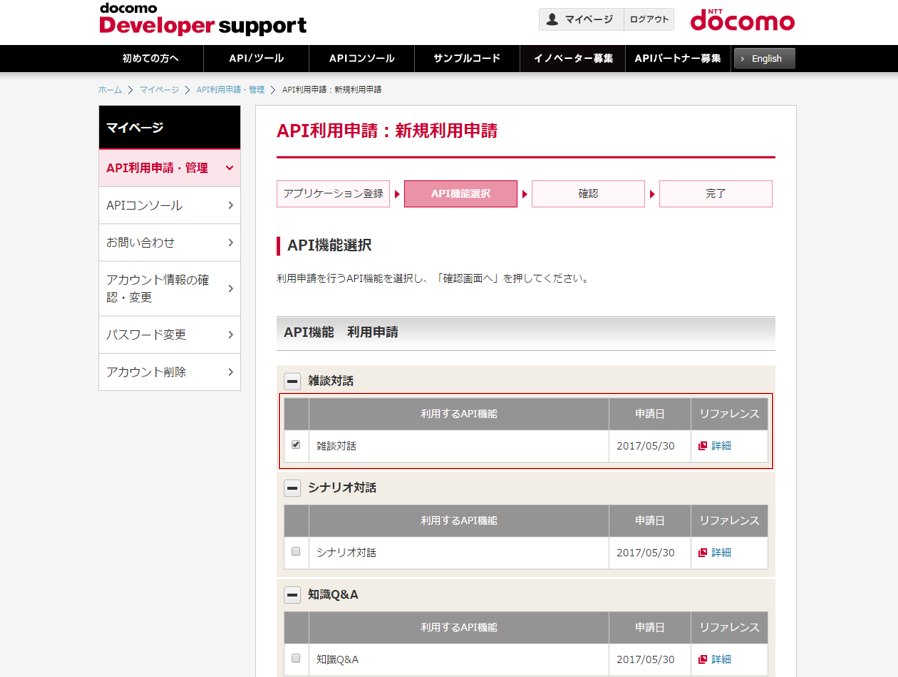
Task: Check the 知識Q&A API checkbox
Action: [296, 658]
